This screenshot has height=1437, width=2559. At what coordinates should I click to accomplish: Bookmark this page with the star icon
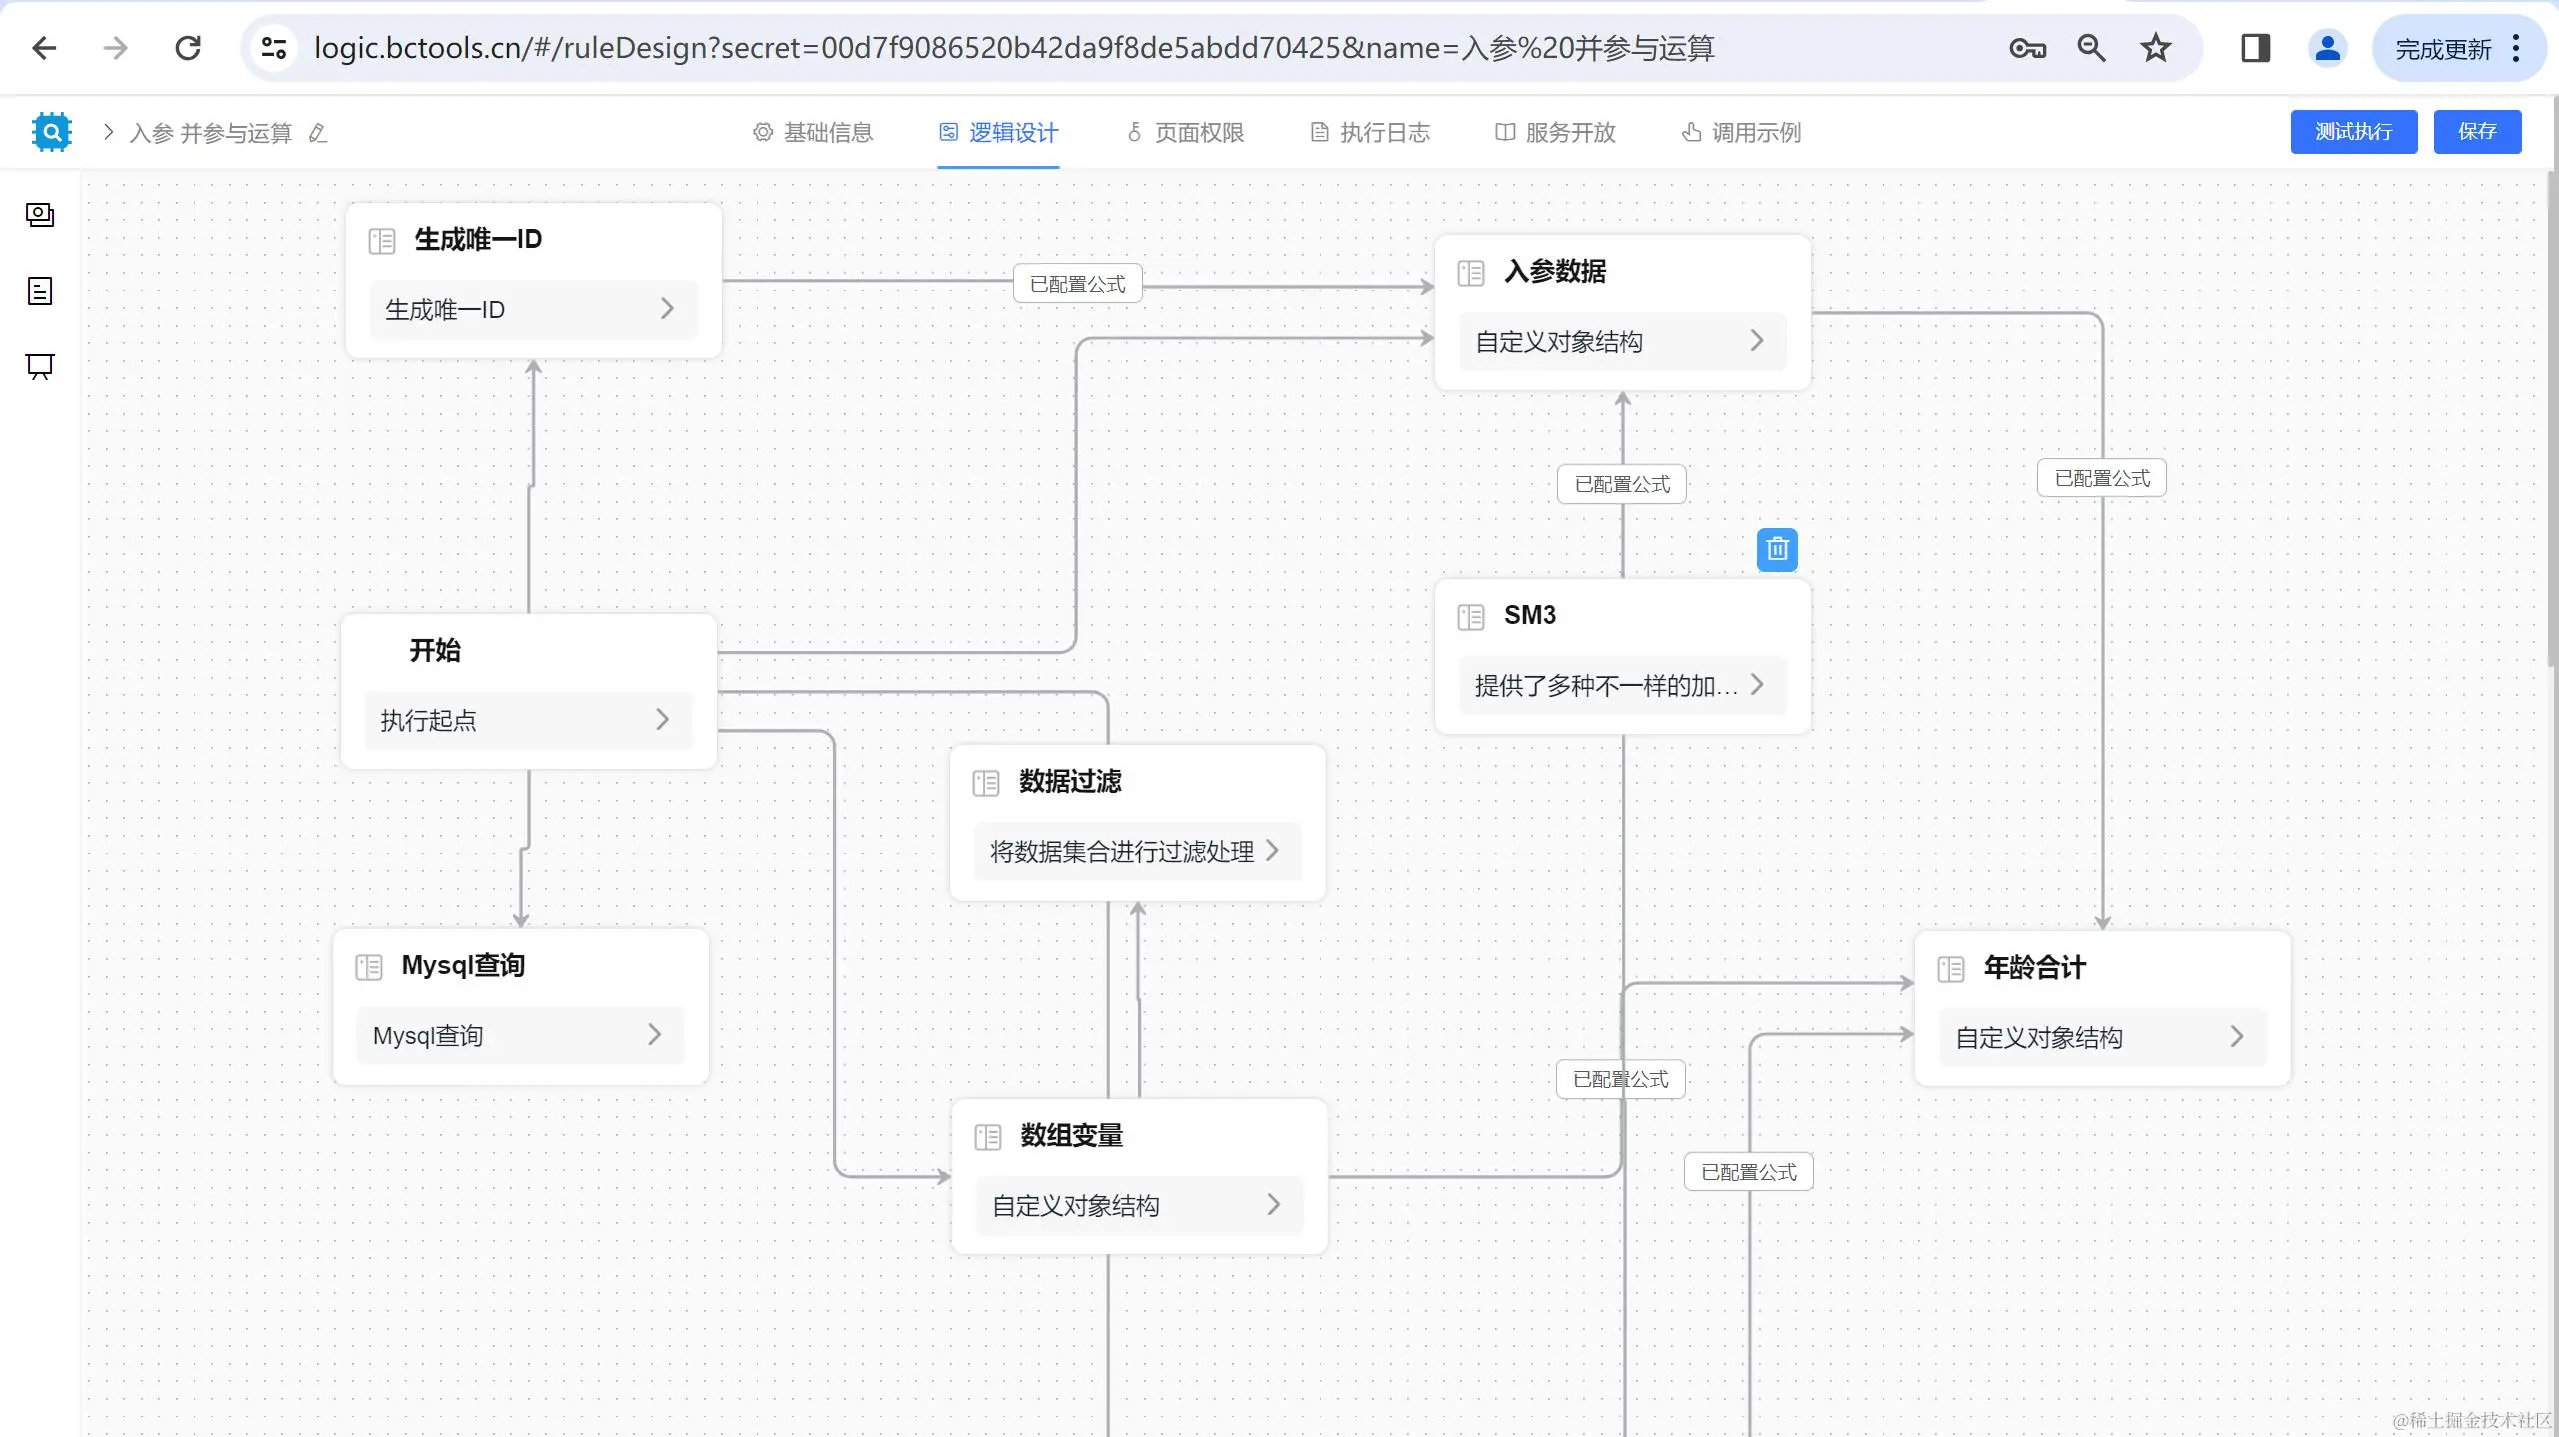2155,48
